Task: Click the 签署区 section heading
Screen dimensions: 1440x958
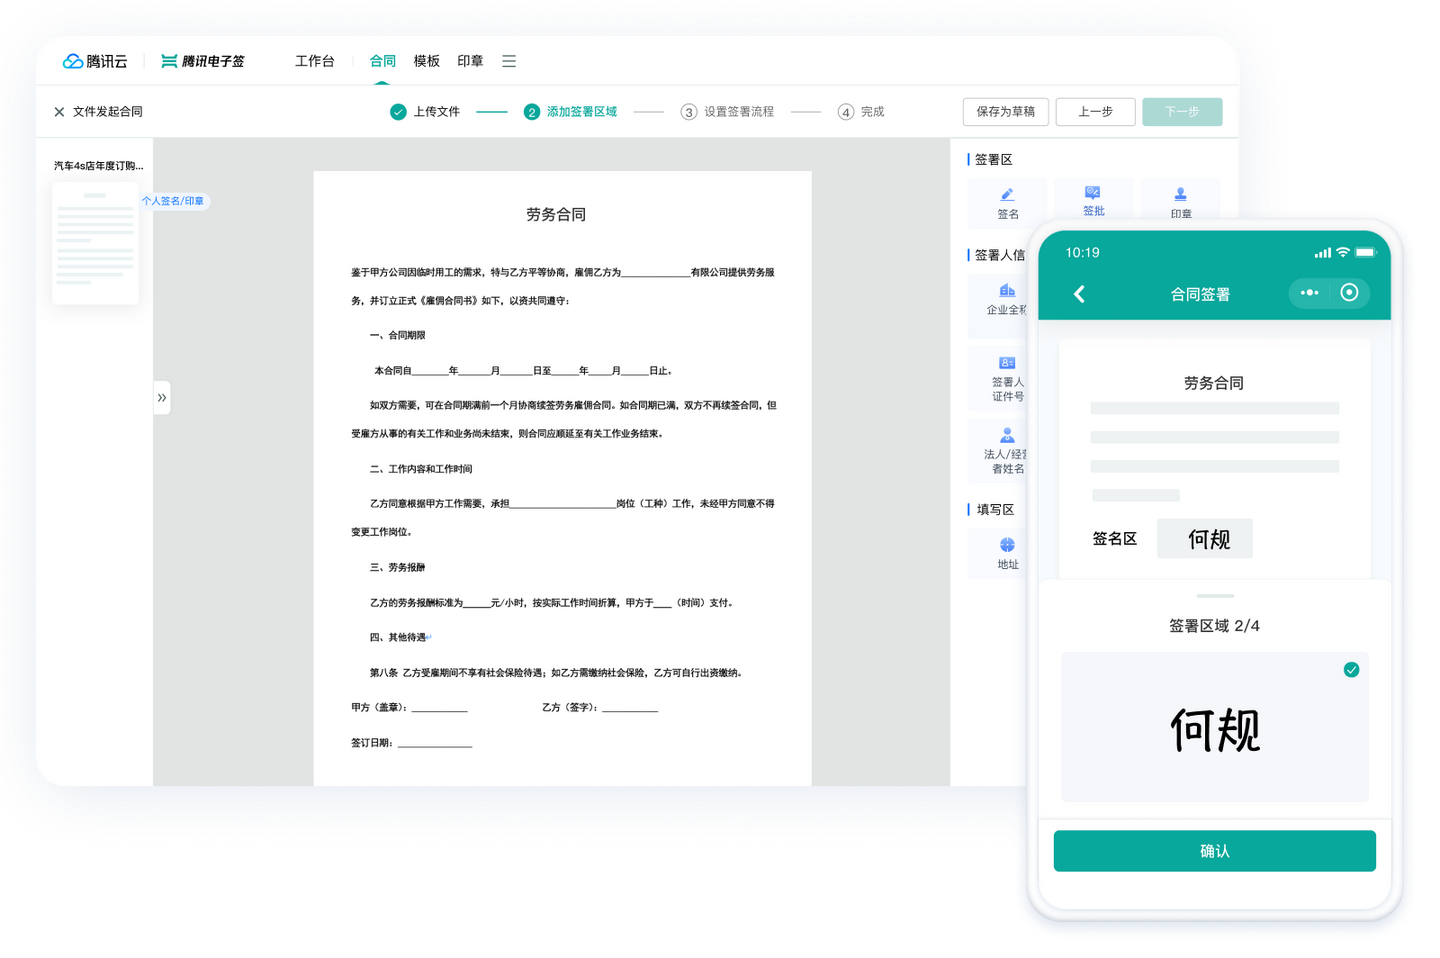Action: [x=993, y=160]
